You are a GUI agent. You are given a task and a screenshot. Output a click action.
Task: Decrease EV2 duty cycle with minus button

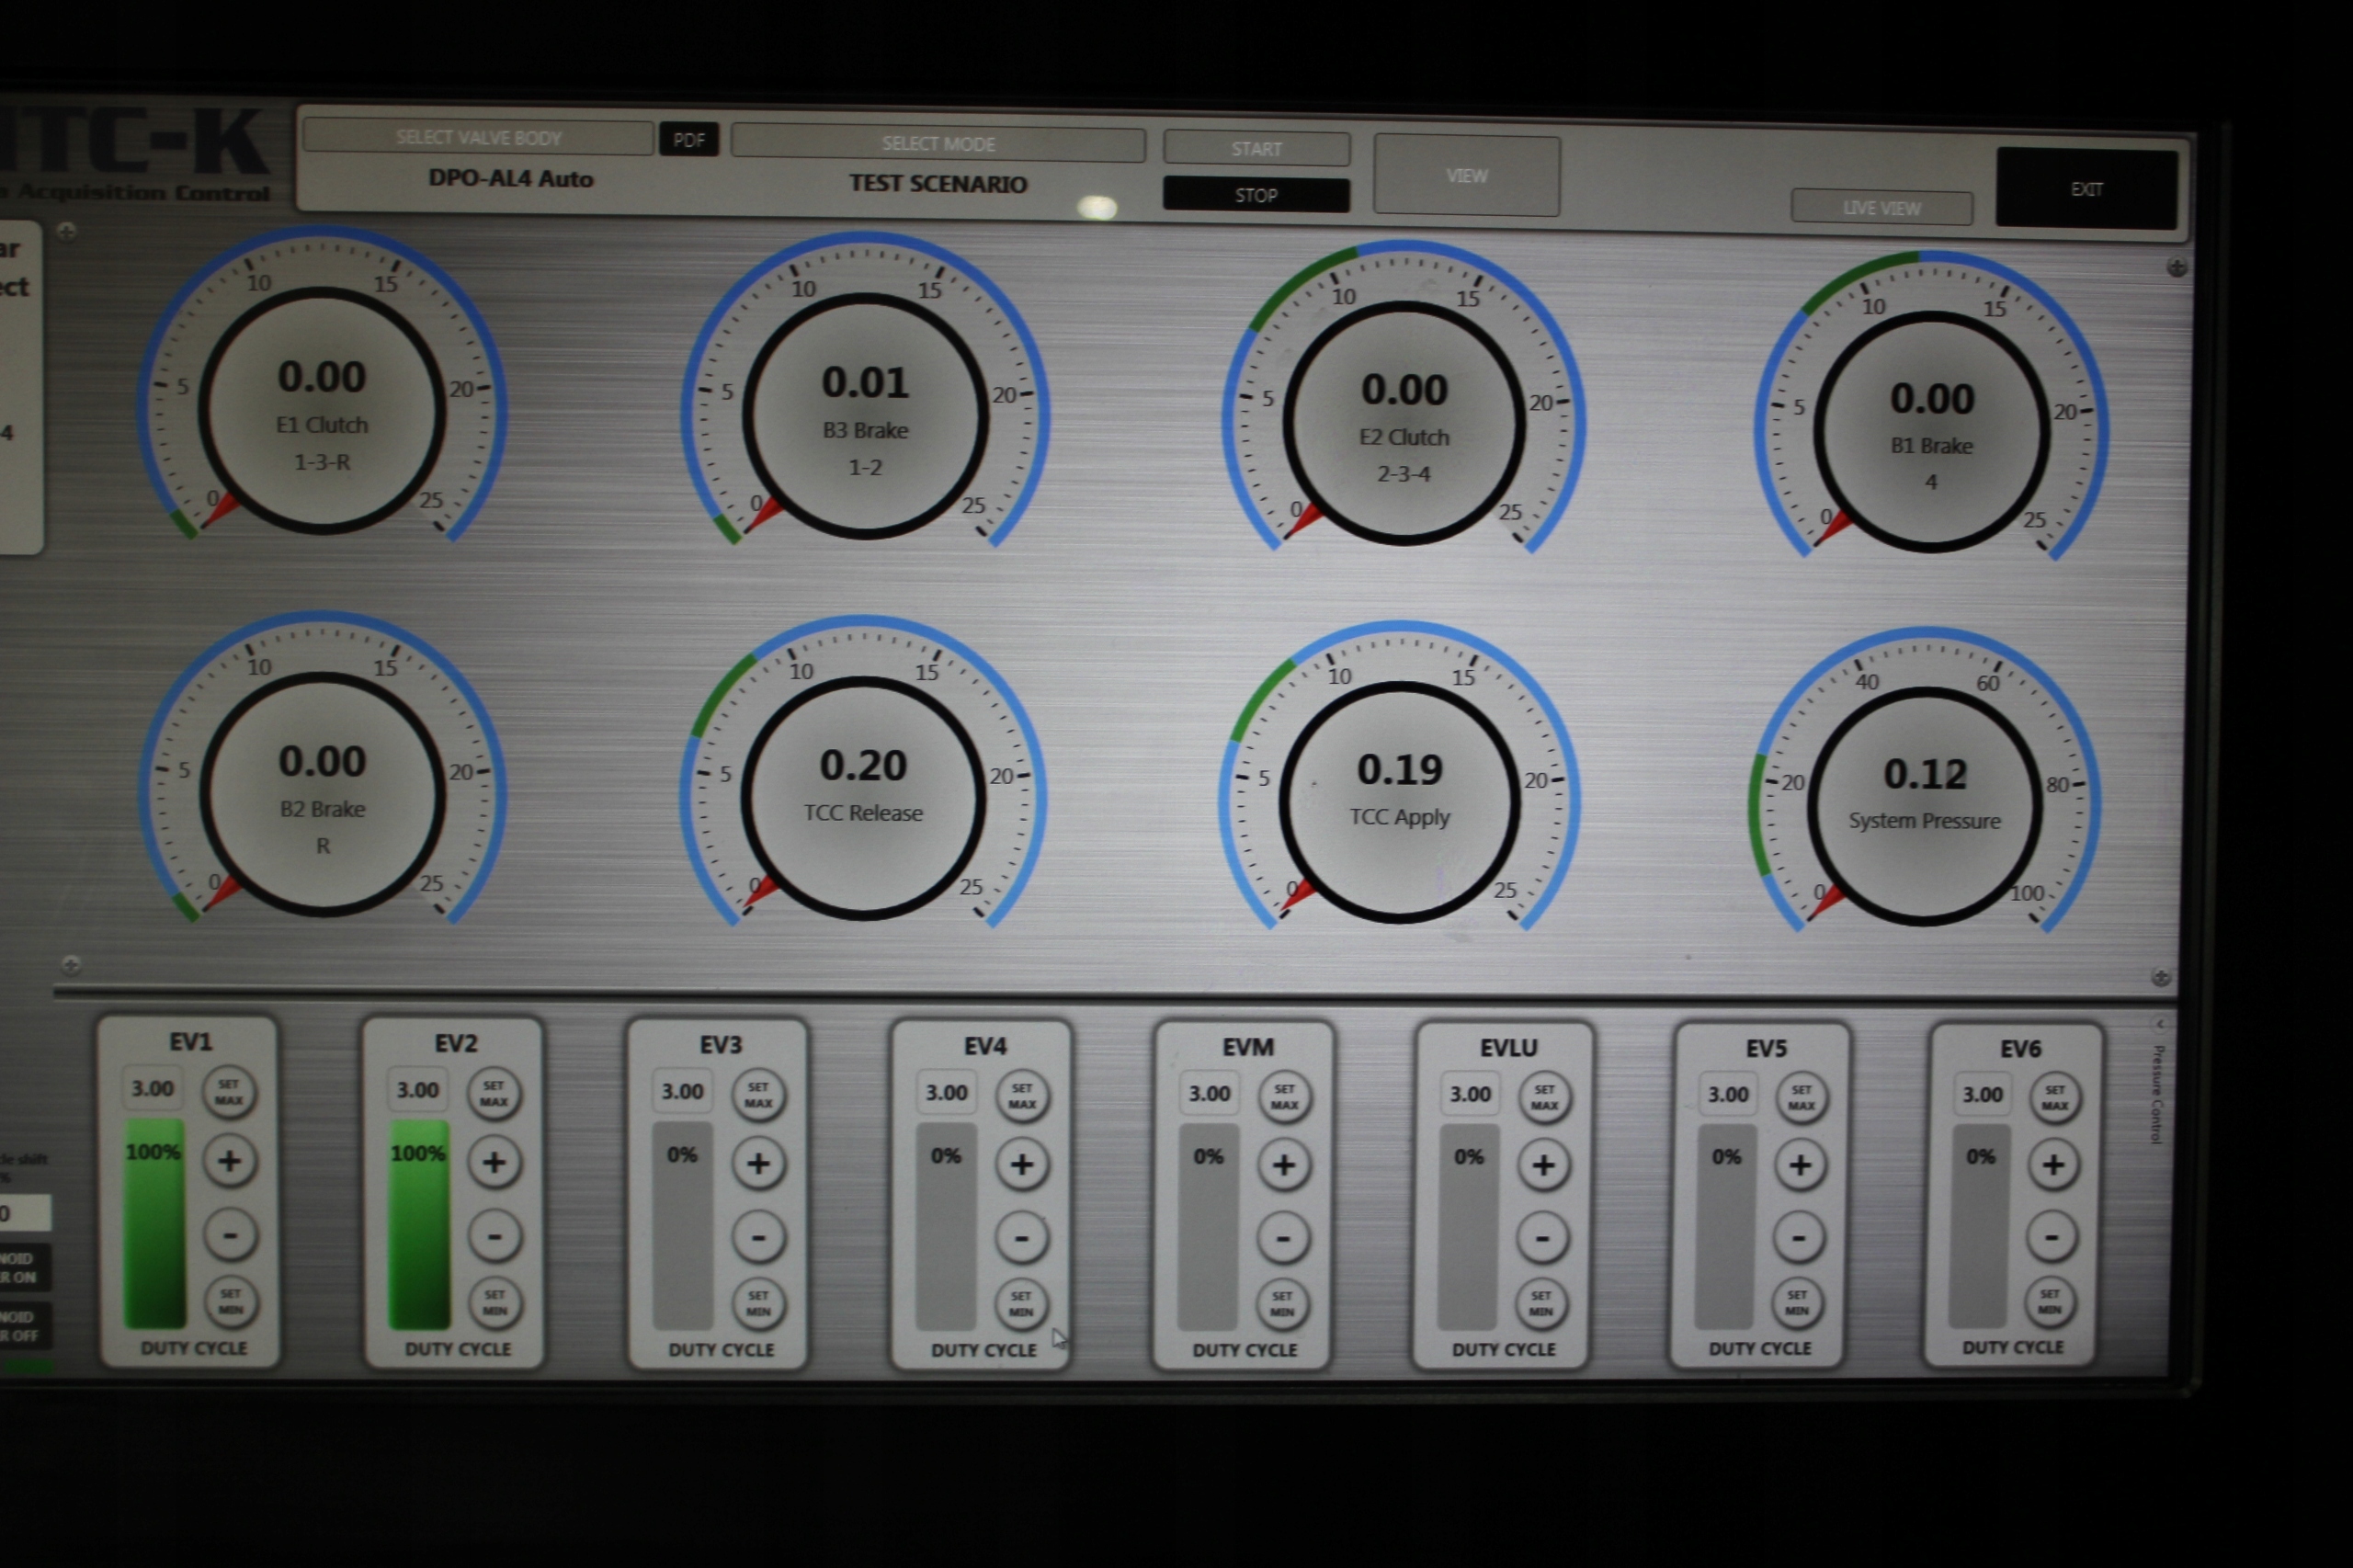tap(494, 1237)
